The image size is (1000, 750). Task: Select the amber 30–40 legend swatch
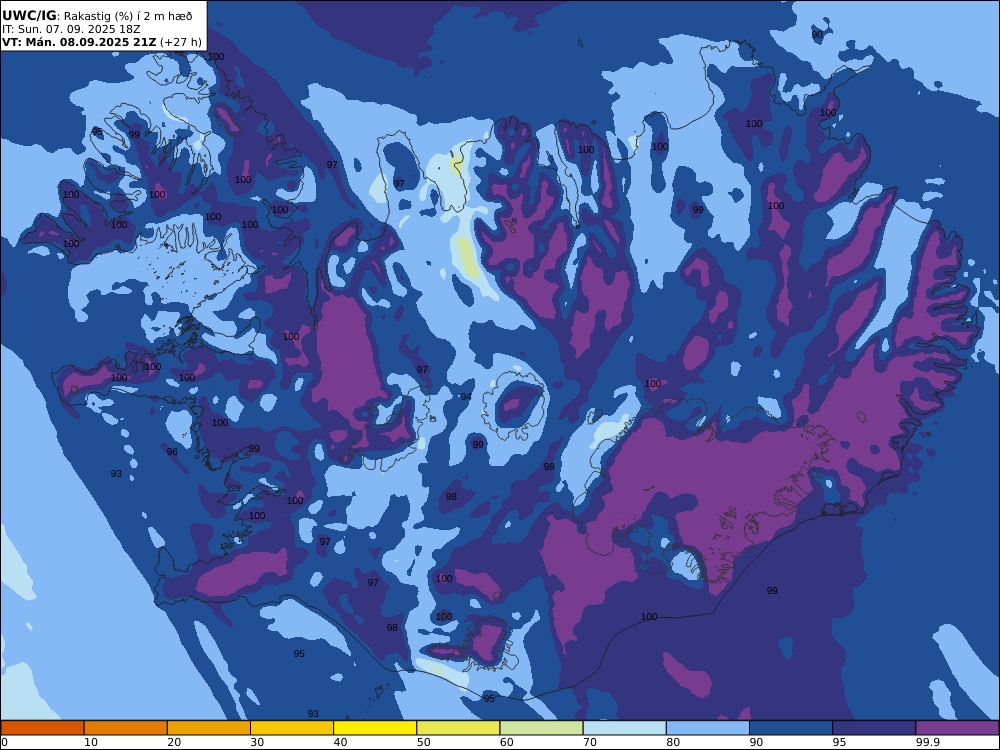292,728
